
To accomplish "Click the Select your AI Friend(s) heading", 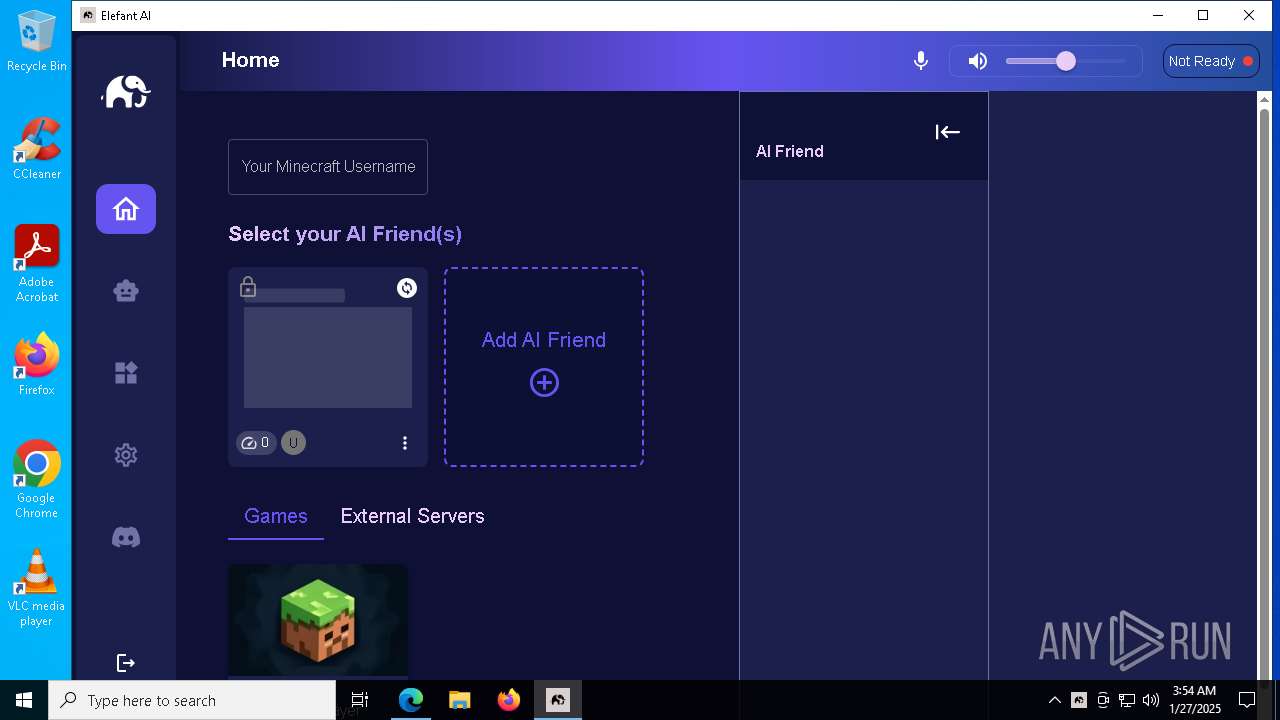I will click(x=345, y=234).
